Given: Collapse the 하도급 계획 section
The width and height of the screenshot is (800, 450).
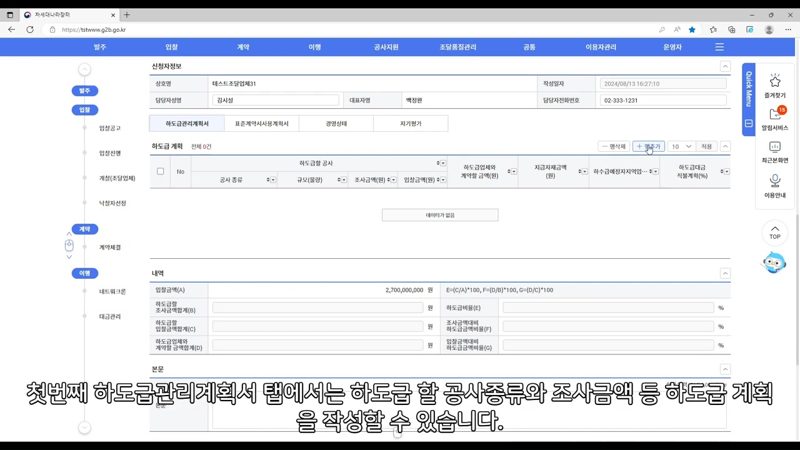Looking at the screenshot, I should pos(725,146).
